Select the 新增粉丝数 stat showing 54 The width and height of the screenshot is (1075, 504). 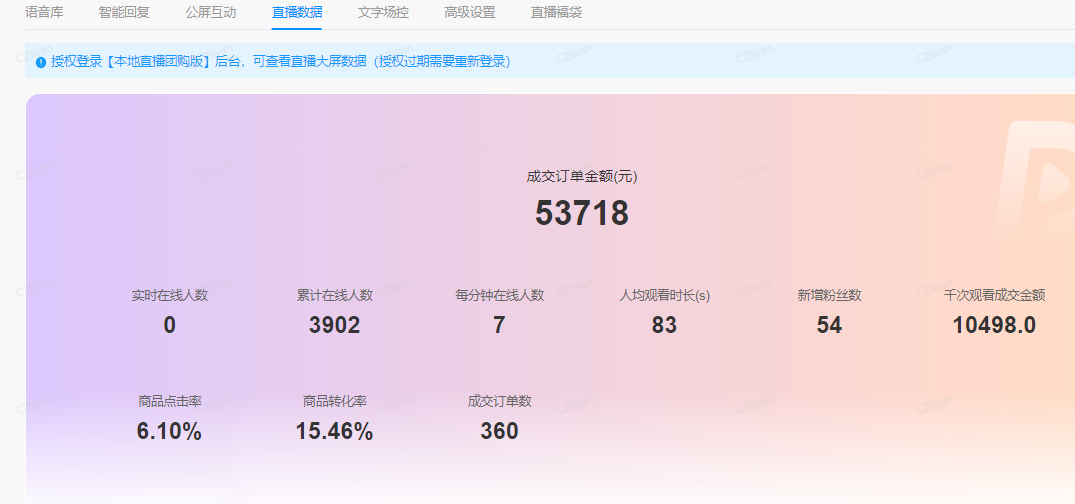[829, 325]
